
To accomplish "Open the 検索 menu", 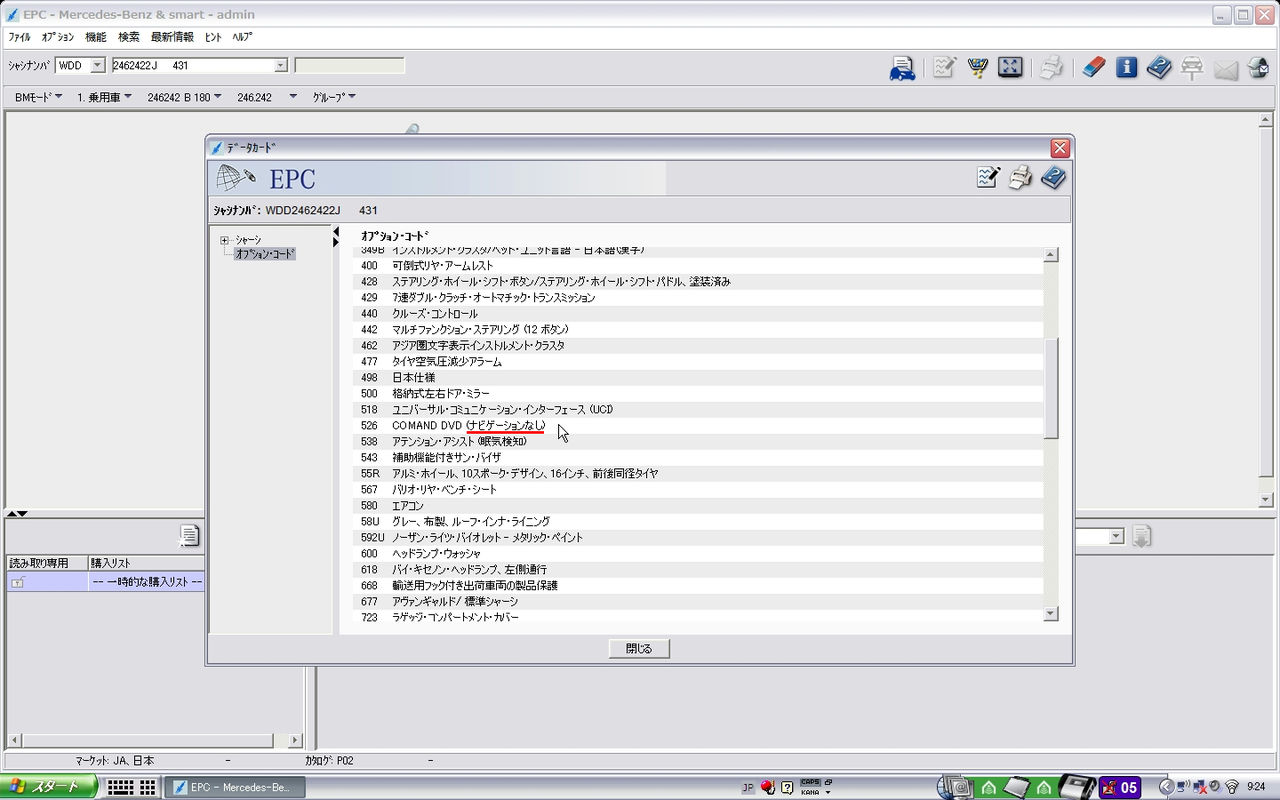I will (x=128, y=36).
